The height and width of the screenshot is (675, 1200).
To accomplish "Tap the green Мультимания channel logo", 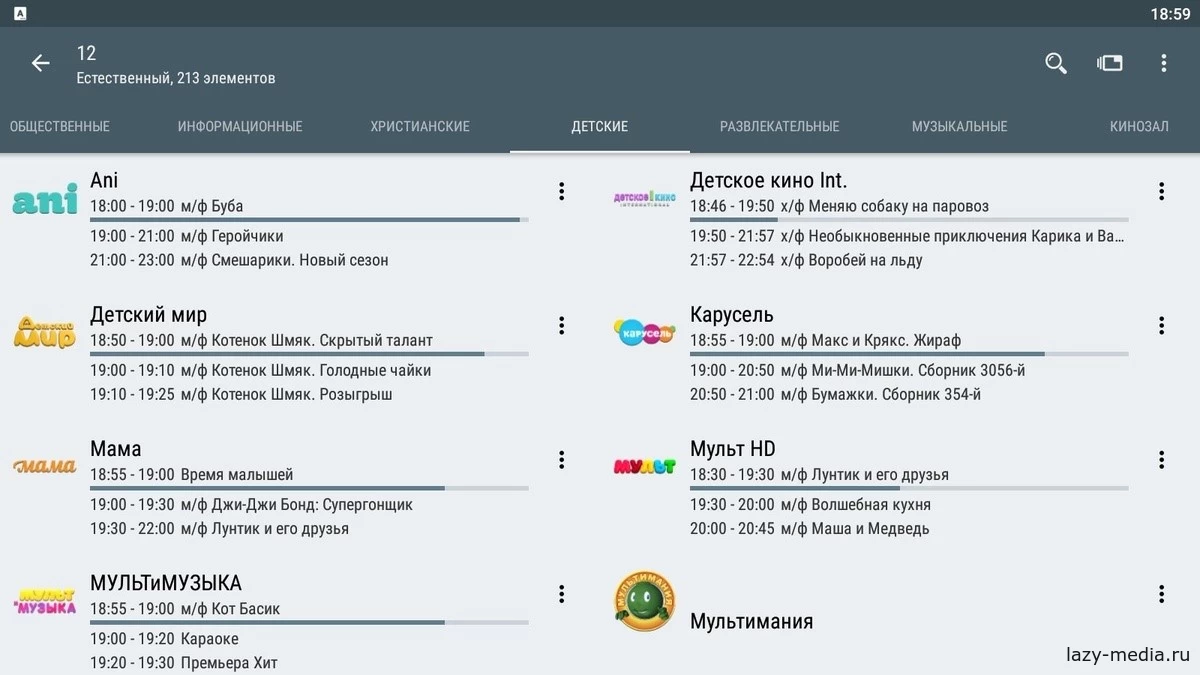I will click(x=644, y=601).
